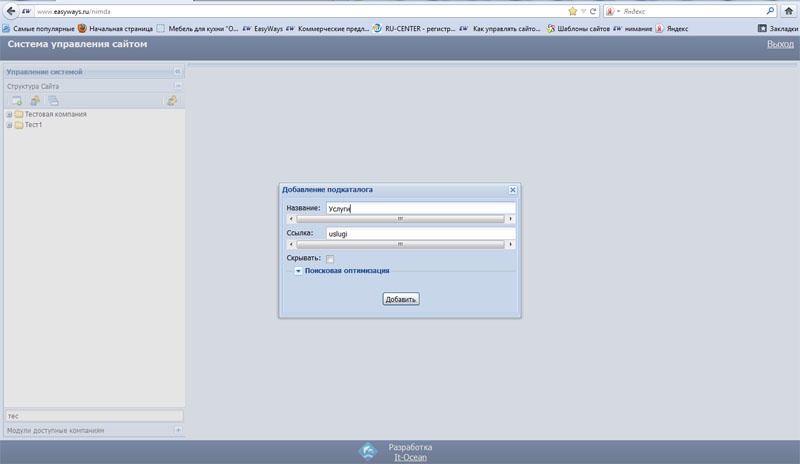Screen dimensions: 800x464
Task: Select the Тест1 folder
Action: coord(29,125)
